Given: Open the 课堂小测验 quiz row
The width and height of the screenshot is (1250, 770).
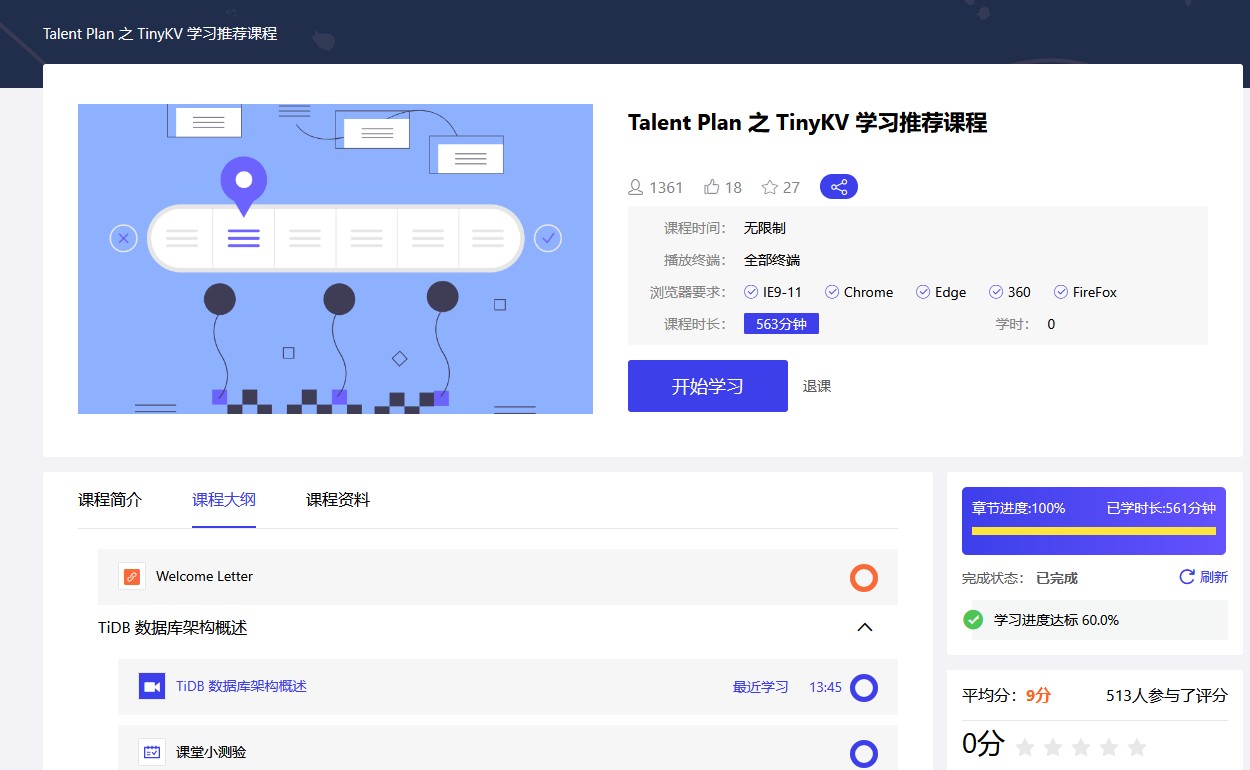Looking at the screenshot, I should [x=508, y=748].
